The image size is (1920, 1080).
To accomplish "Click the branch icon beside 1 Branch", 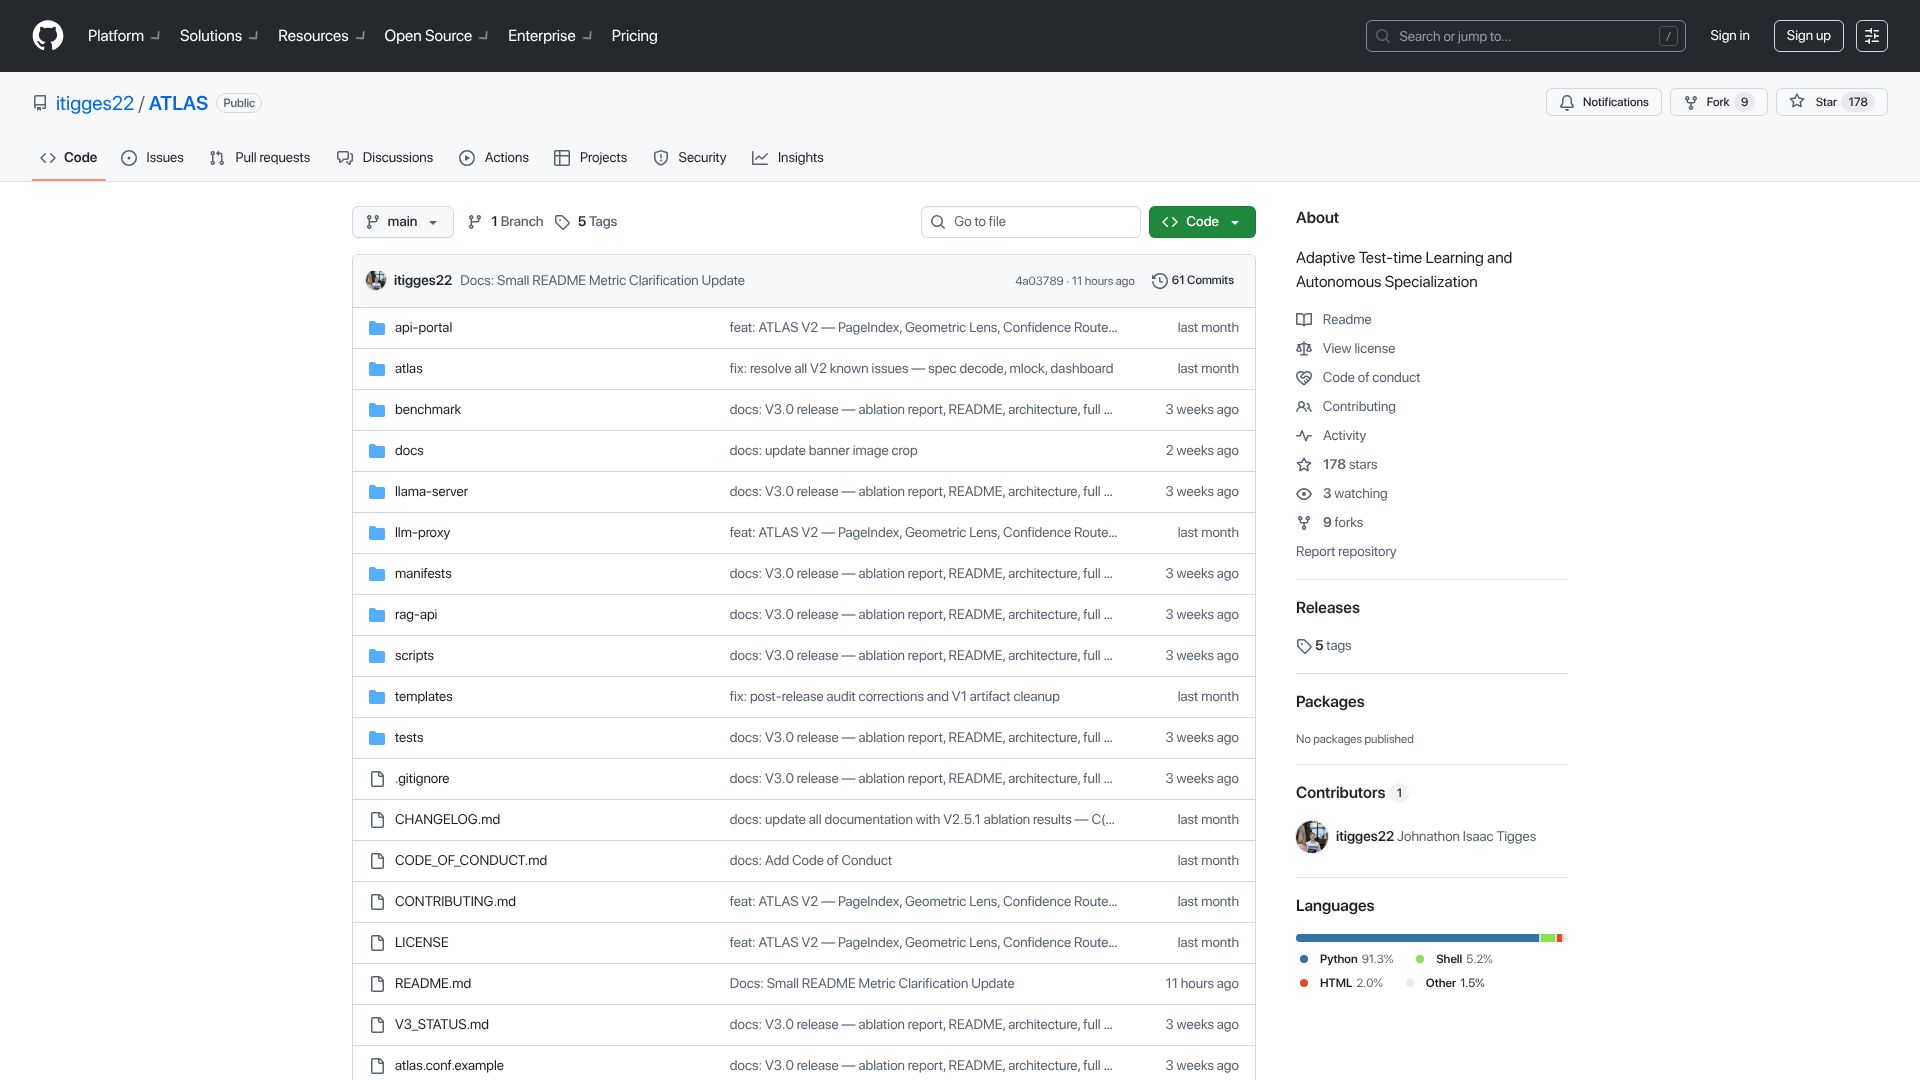I will 475,222.
